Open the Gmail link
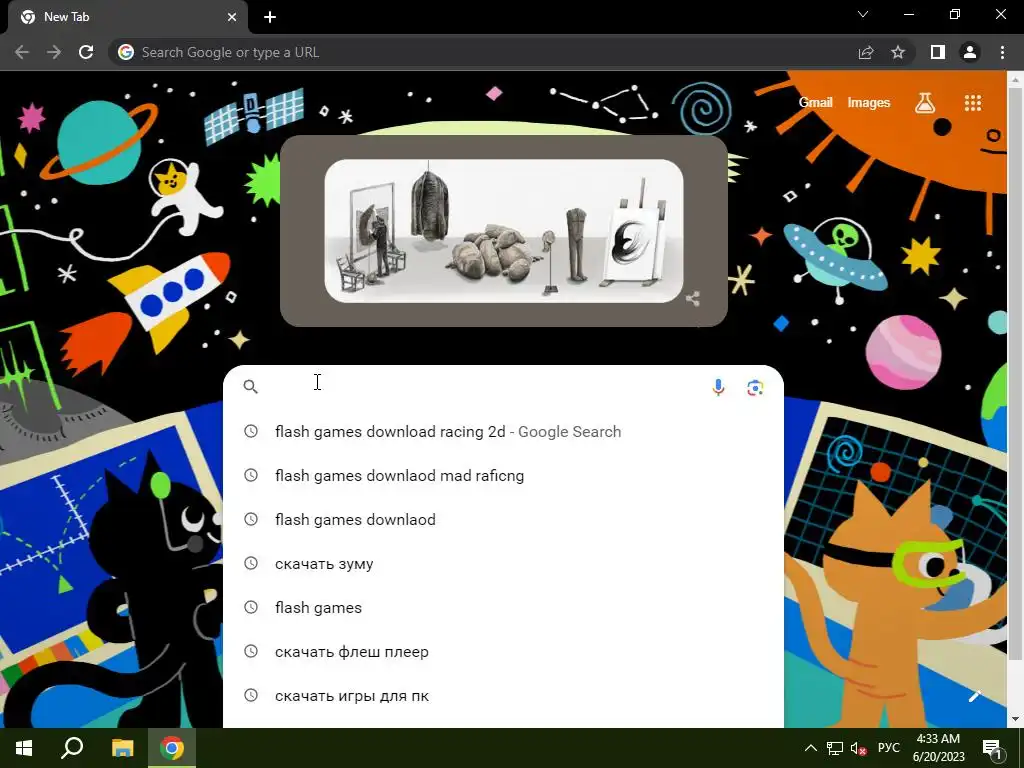 816,103
